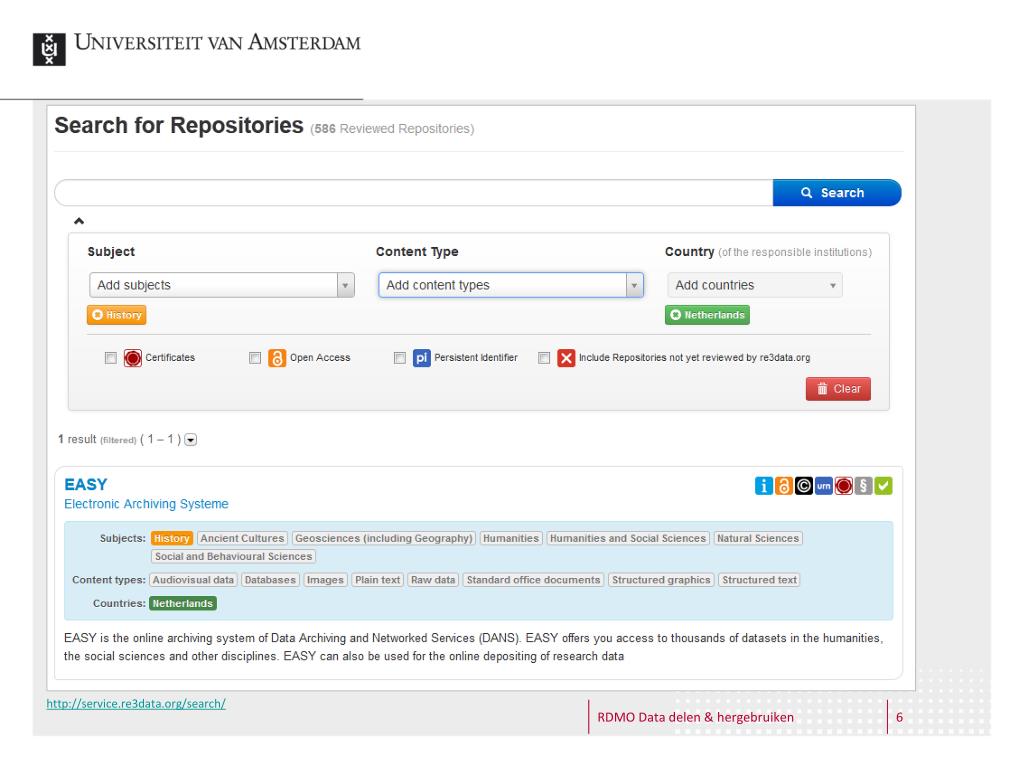The height and width of the screenshot is (768, 1024).
Task: Tick the Open Access checkbox
Action: click(x=255, y=358)
